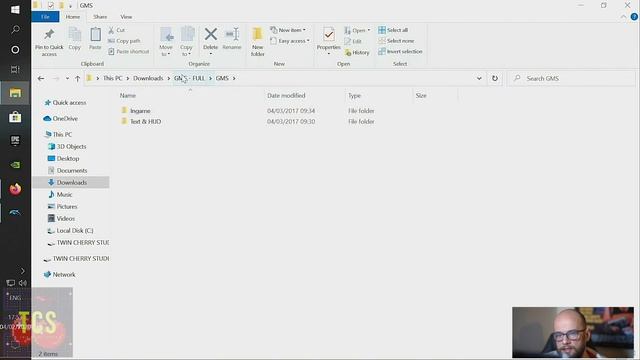The width and height of the screenshot is (640, 360).
Task: Click Downloads in the address bar
Action: (148, 78)
